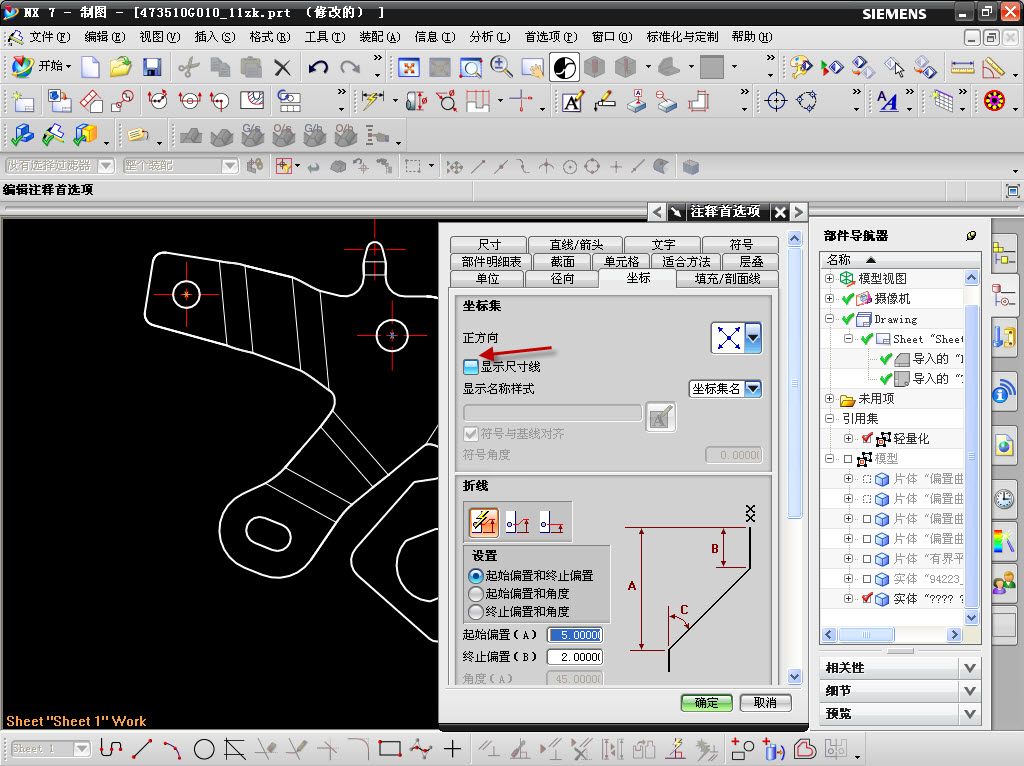Enable the 显示尺寸线 checkbox
Image resolution: width=1024 pixels, height=766 pixels.
click(x=470, y=367)
